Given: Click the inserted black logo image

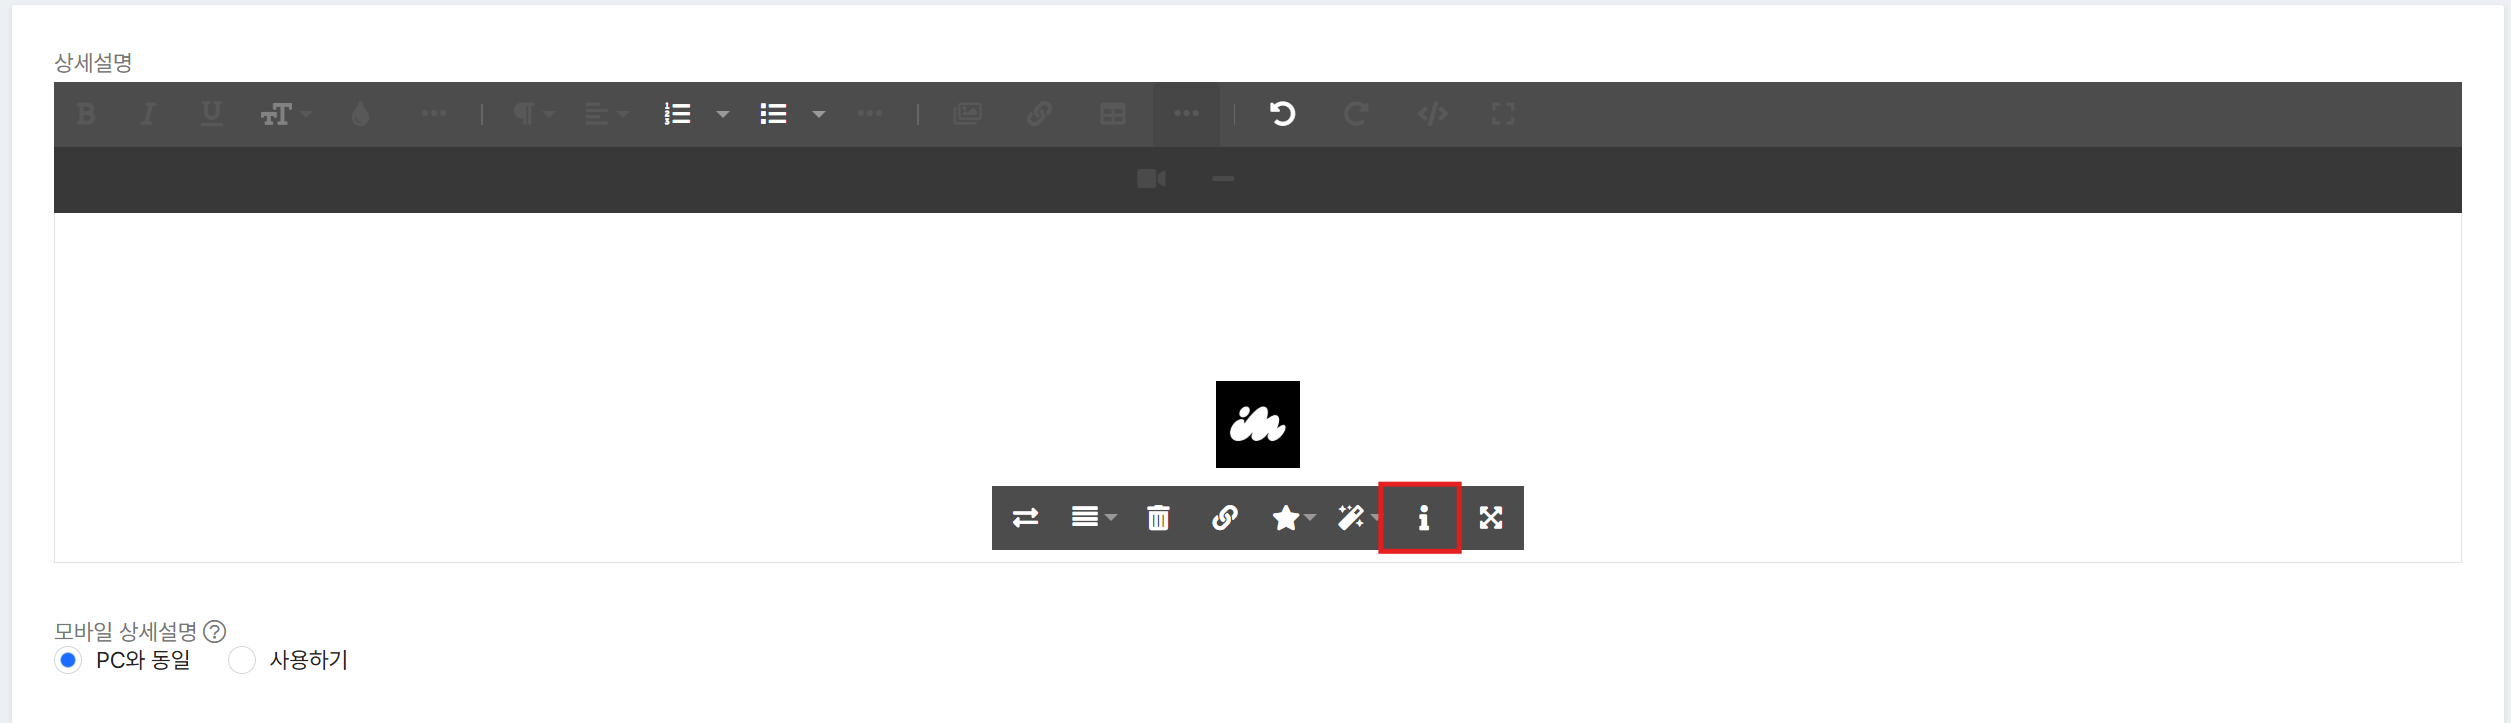Looking at the screenshot, I should coord(1257,424).
